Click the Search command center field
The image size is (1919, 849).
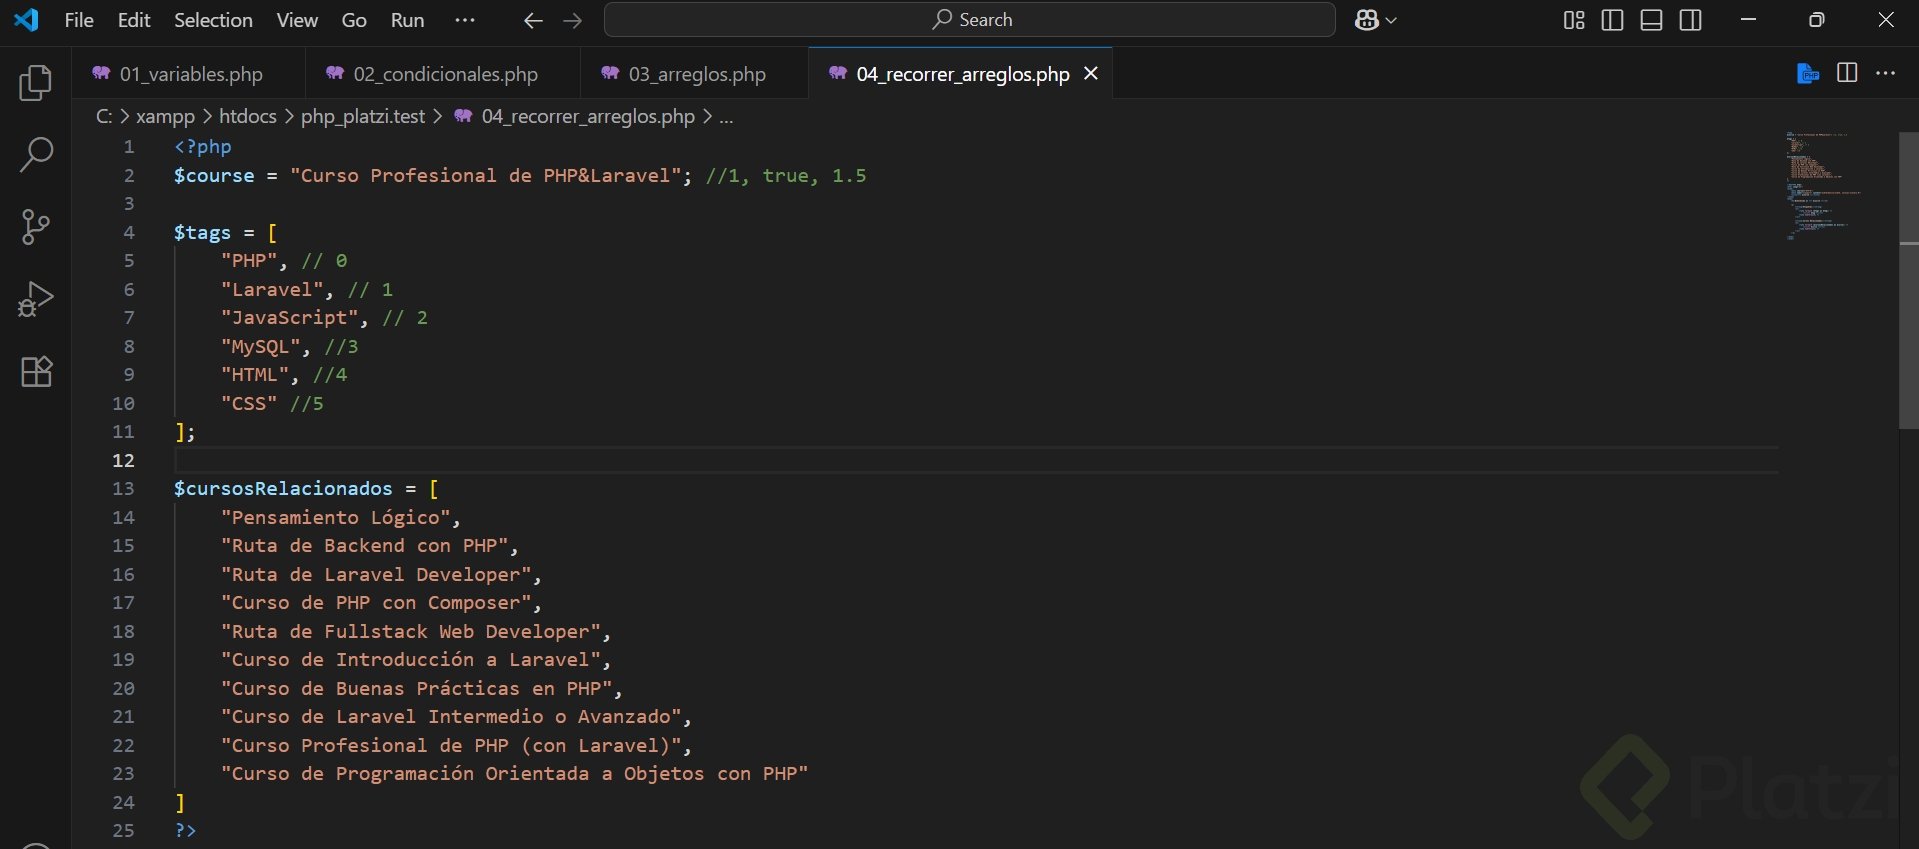pyautogui.click(x=969, y=20)
